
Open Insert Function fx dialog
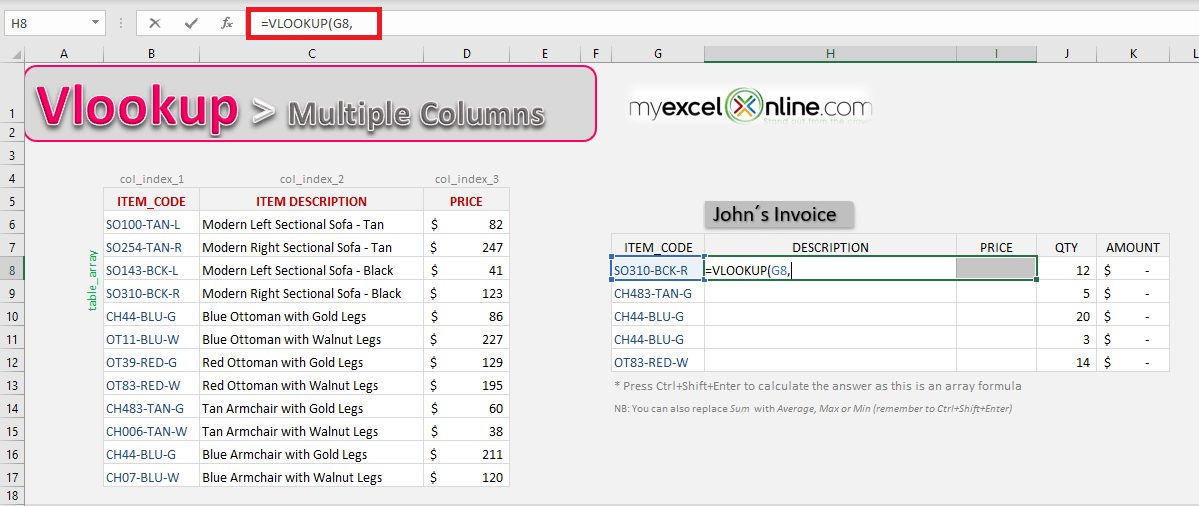coord(227,24)
